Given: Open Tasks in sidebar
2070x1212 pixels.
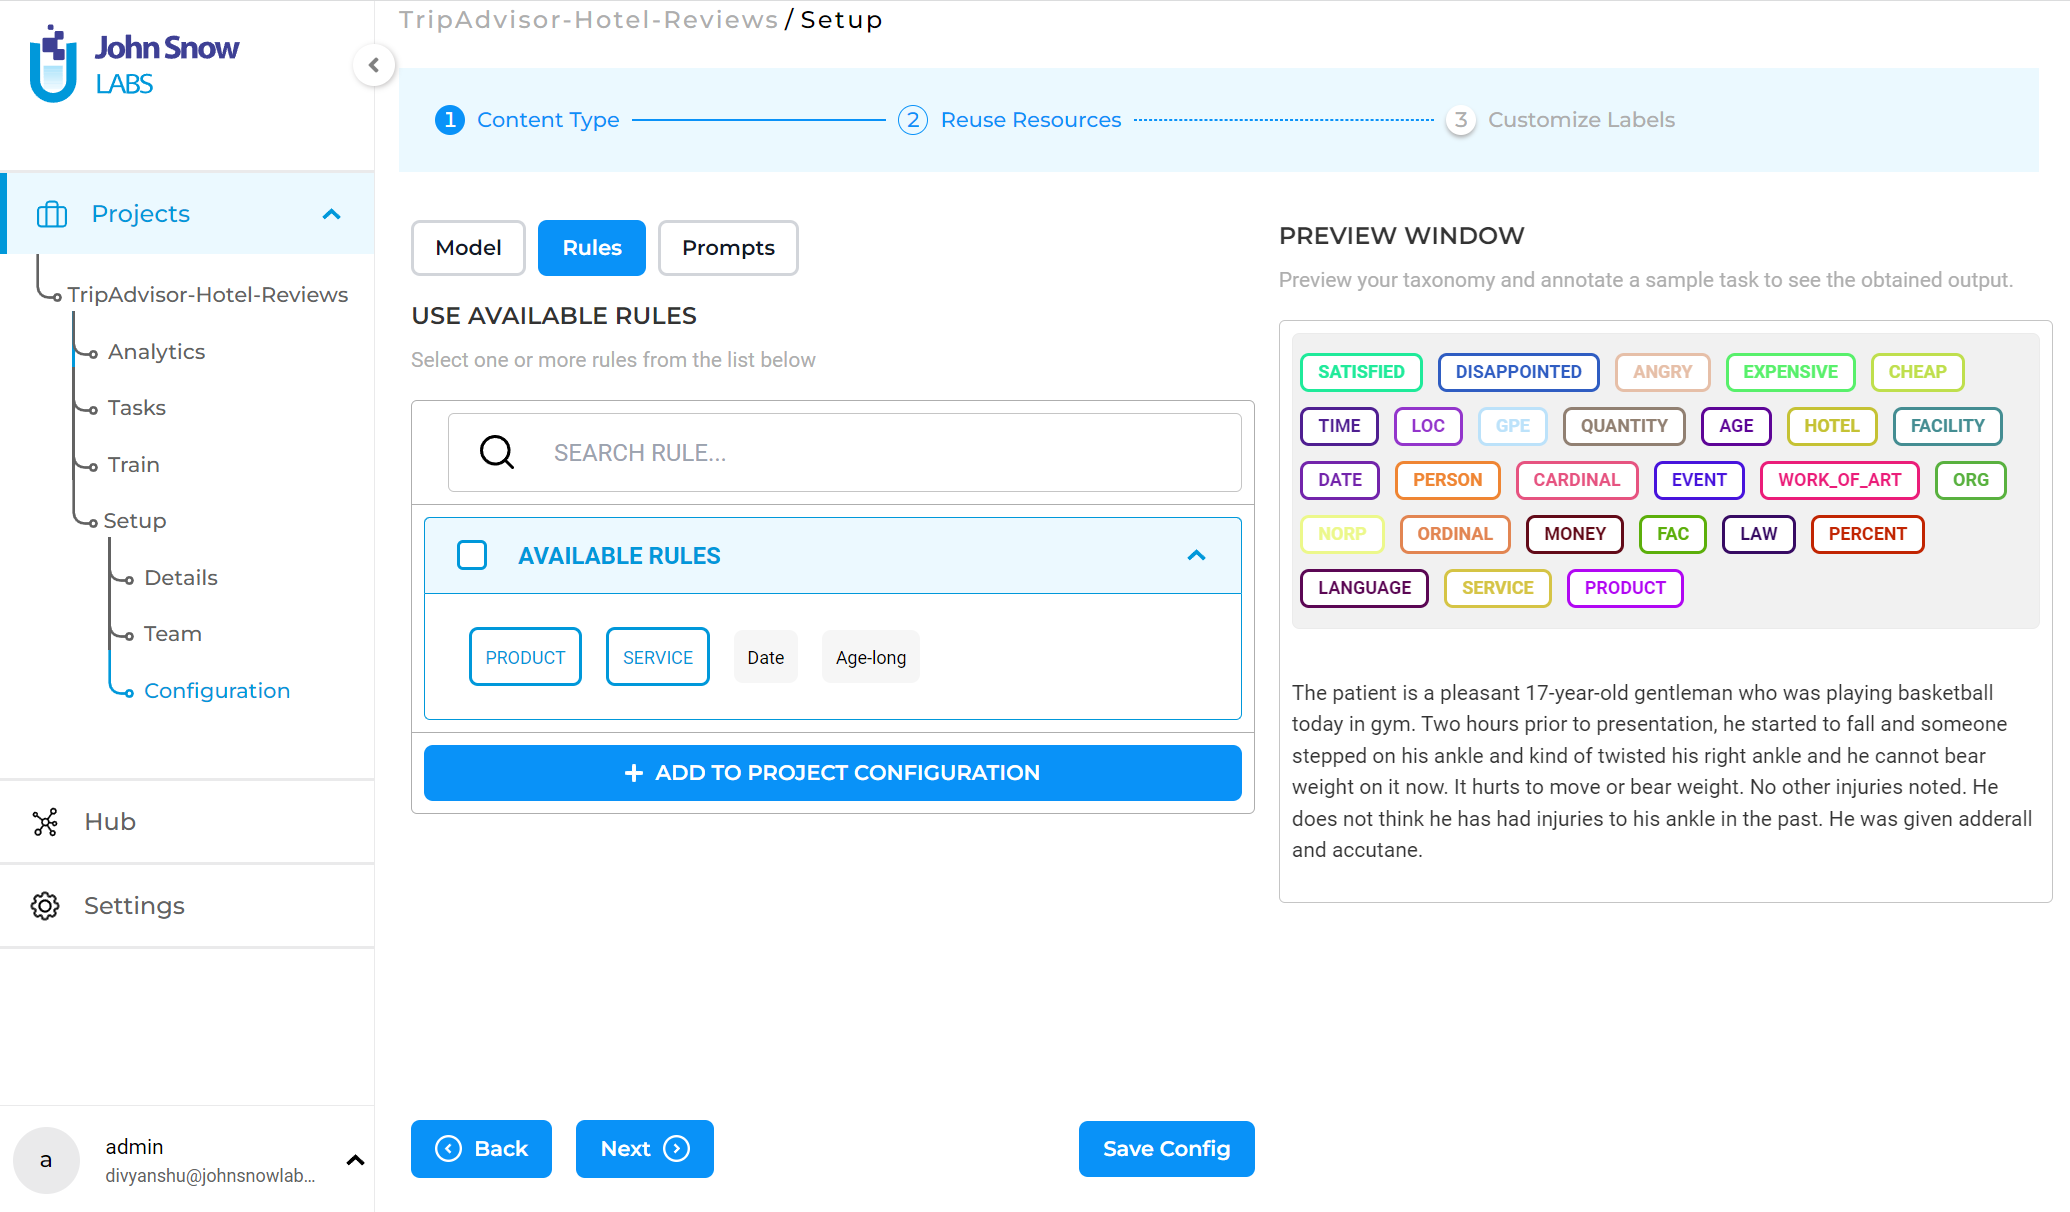Looking at the screenshot, I should [137, 408].
